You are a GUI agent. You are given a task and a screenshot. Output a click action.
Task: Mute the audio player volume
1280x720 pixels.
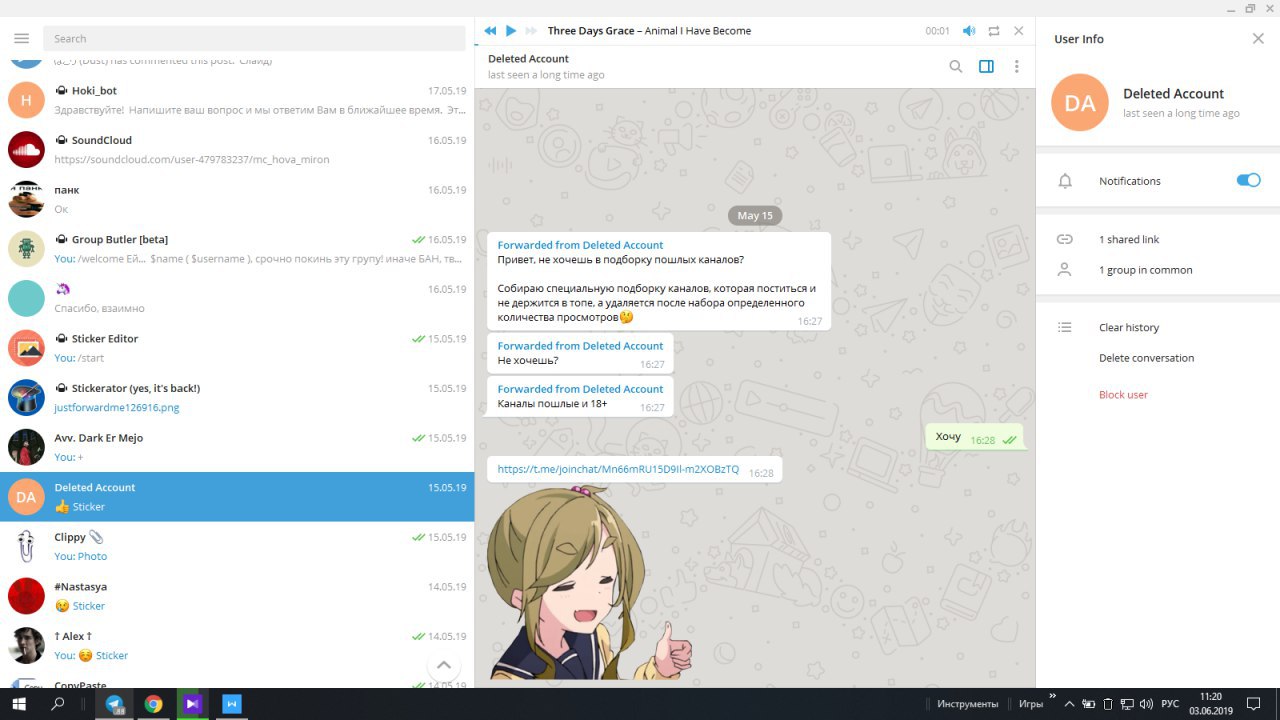[x=968, y=31]
